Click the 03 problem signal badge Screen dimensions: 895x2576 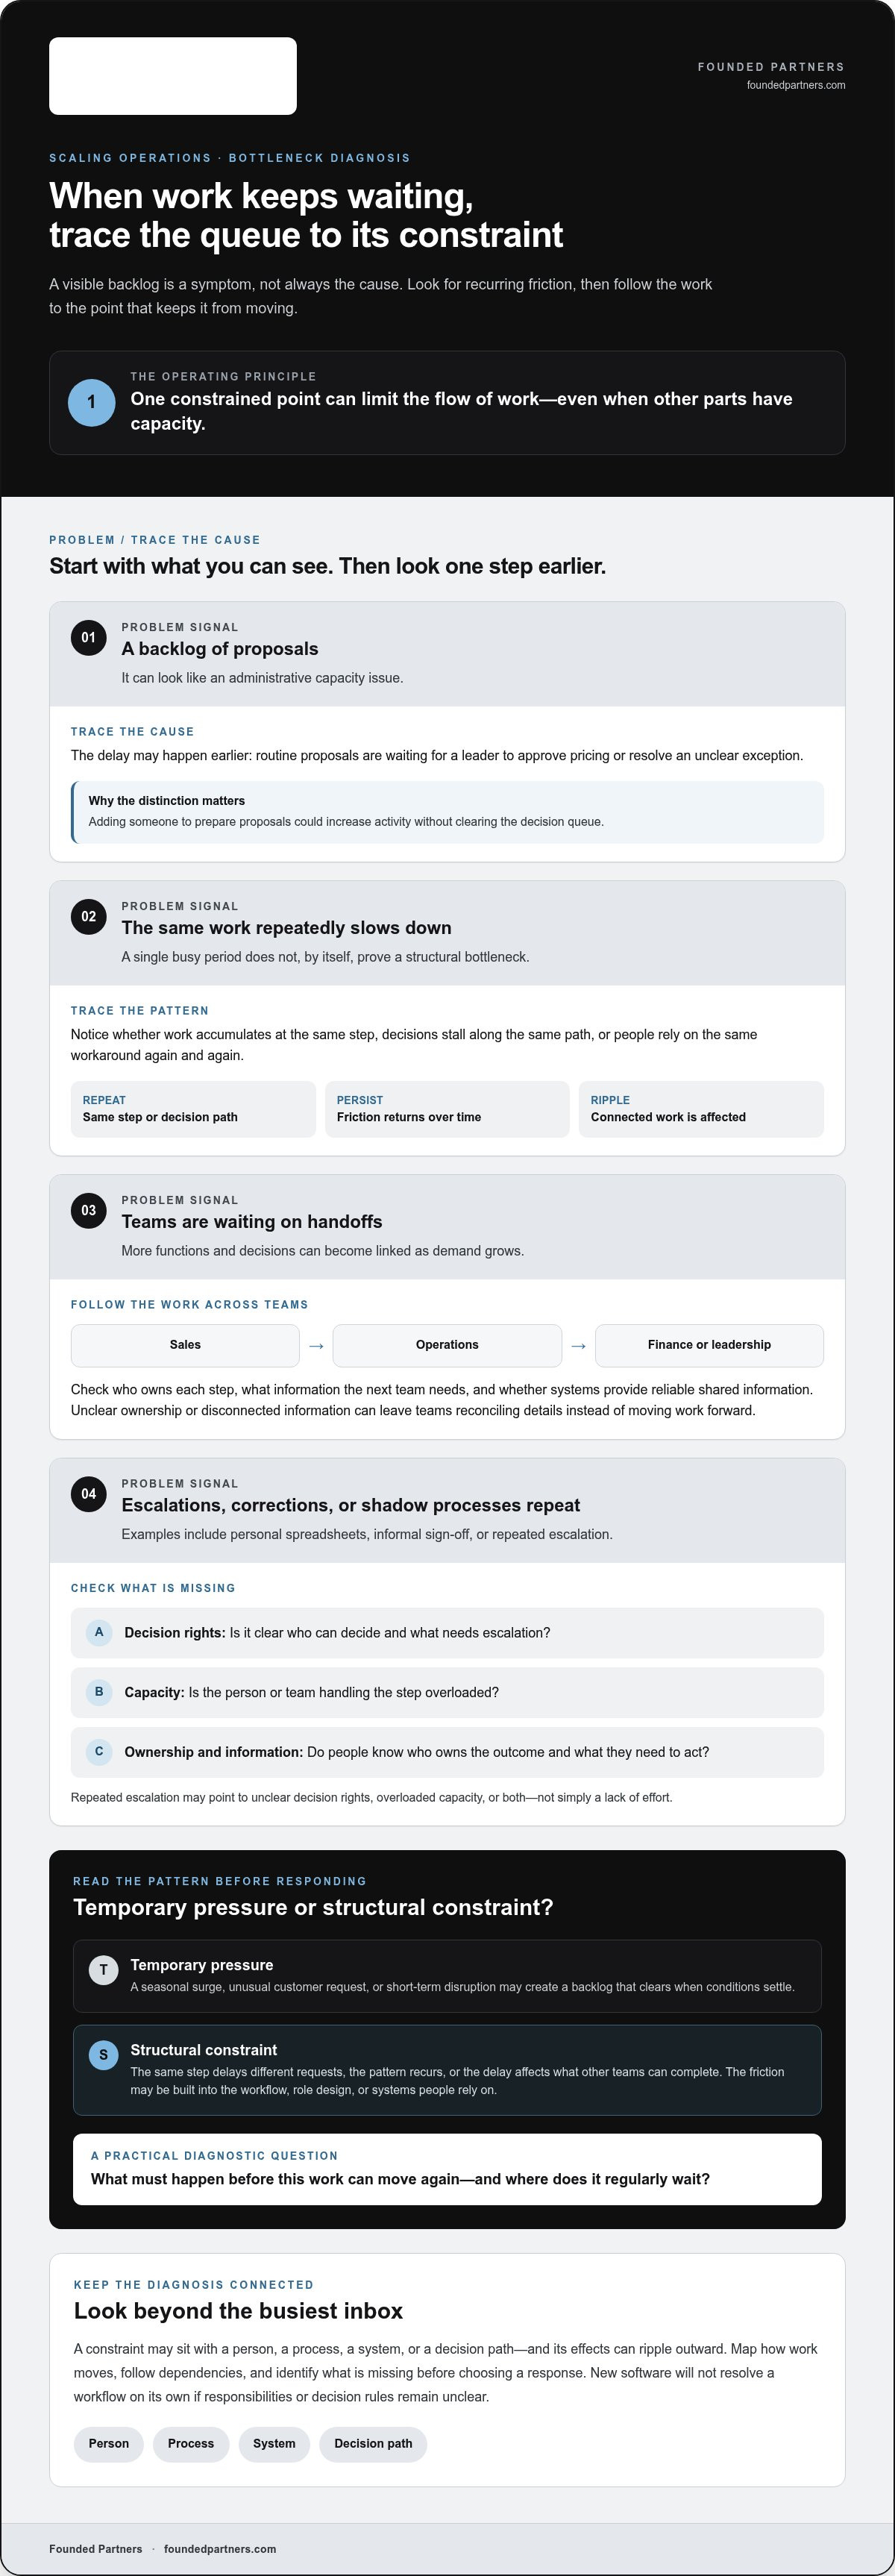coord(89,1210)
